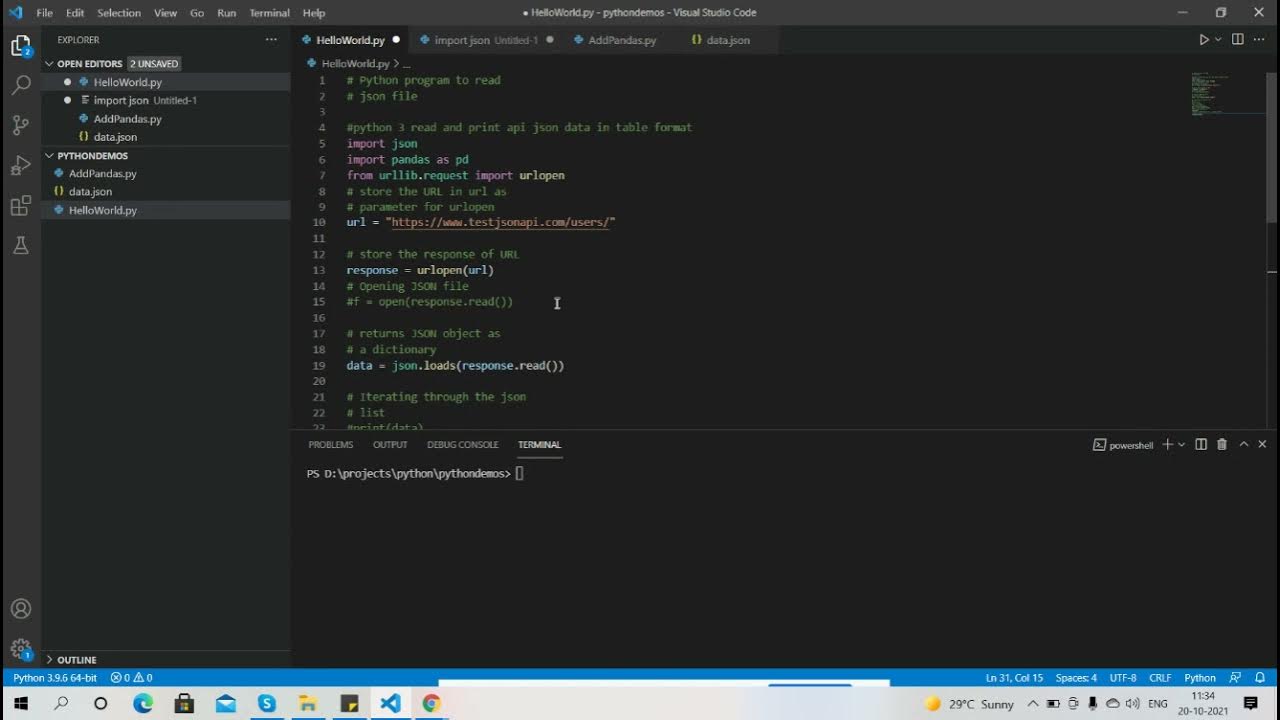
Task: Open the Action Center notification icon
Action: pyautogui.click(x=1250, y=704)
